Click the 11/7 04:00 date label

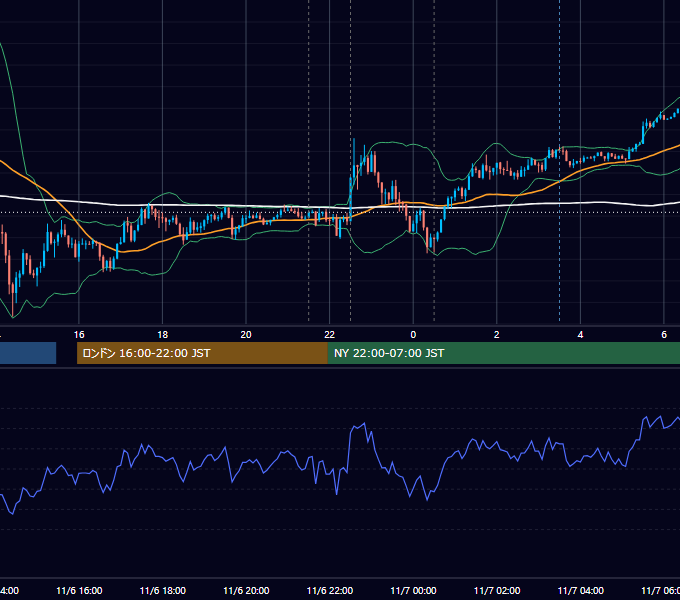581,591
